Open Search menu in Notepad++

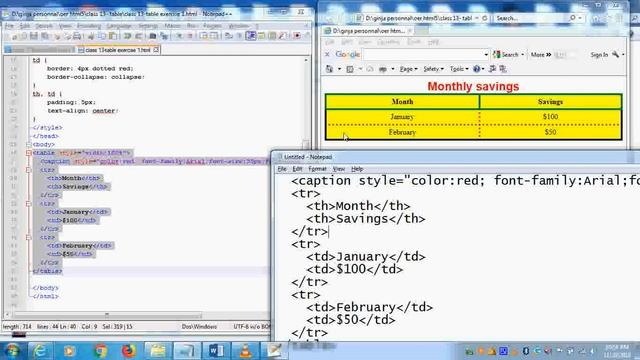[x=44, y=26]
